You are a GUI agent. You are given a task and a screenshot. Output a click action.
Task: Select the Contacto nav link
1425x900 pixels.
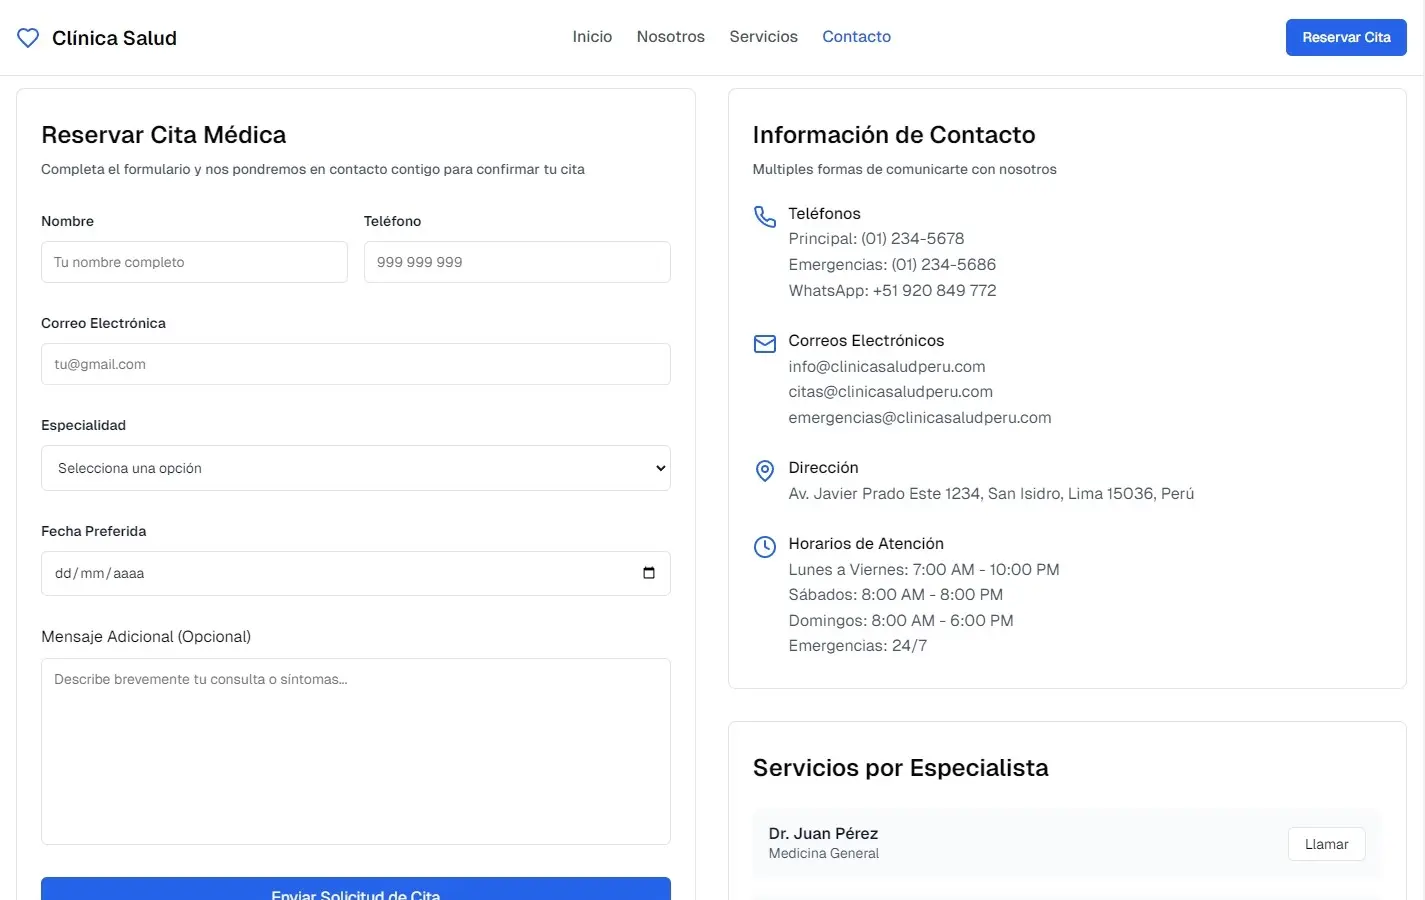click(x=856, y=37)
